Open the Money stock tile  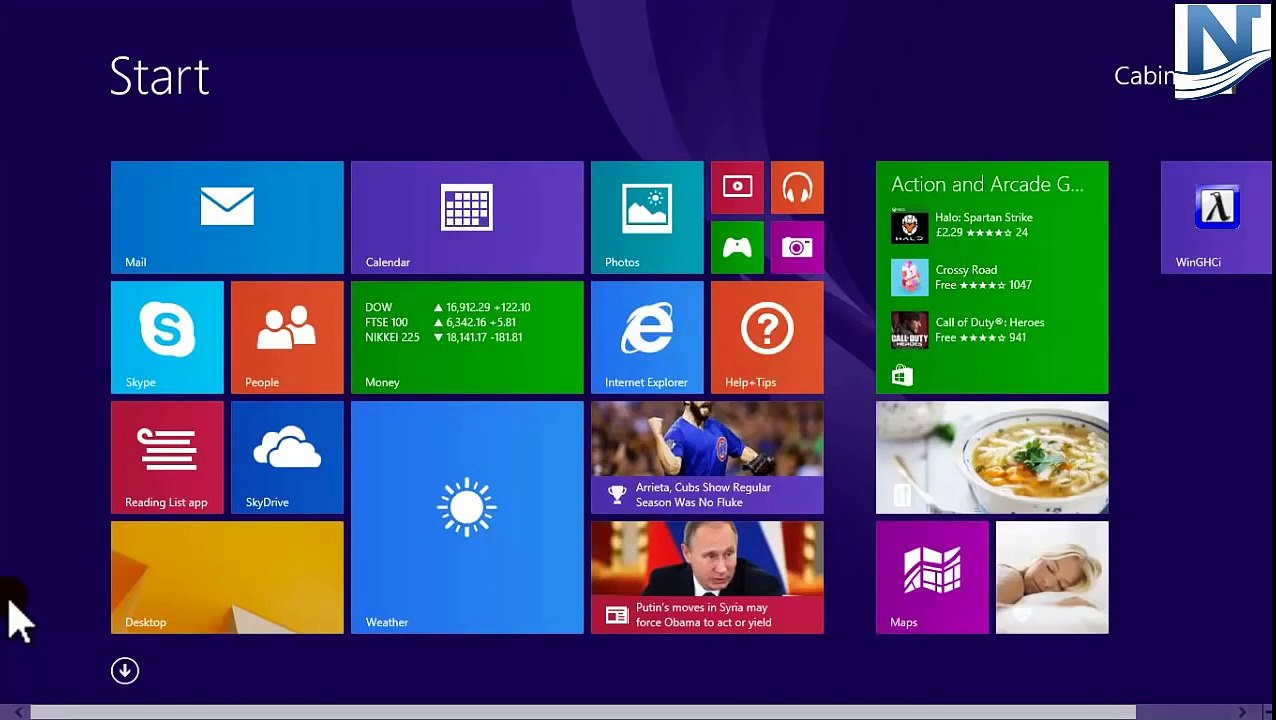[x=467, y=337]
